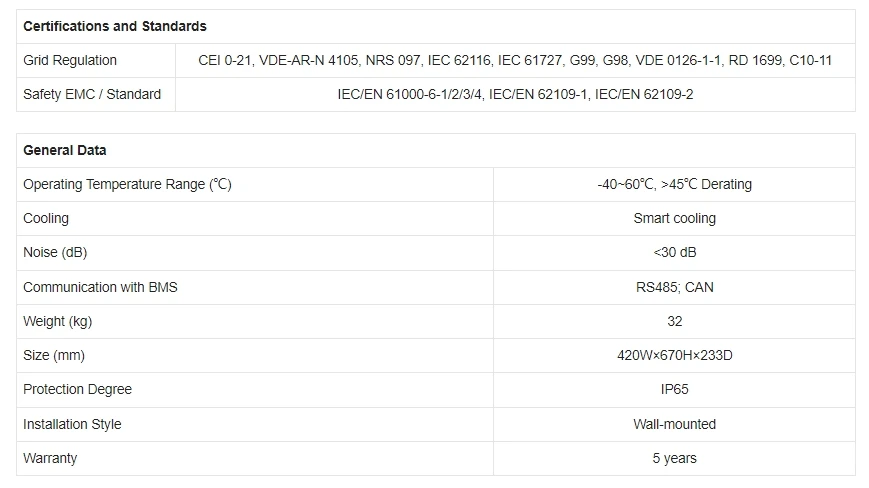This screenshot has height=488, width=869.
Task: Click the RS485; CAN value
Action: [x=674, y=287]
